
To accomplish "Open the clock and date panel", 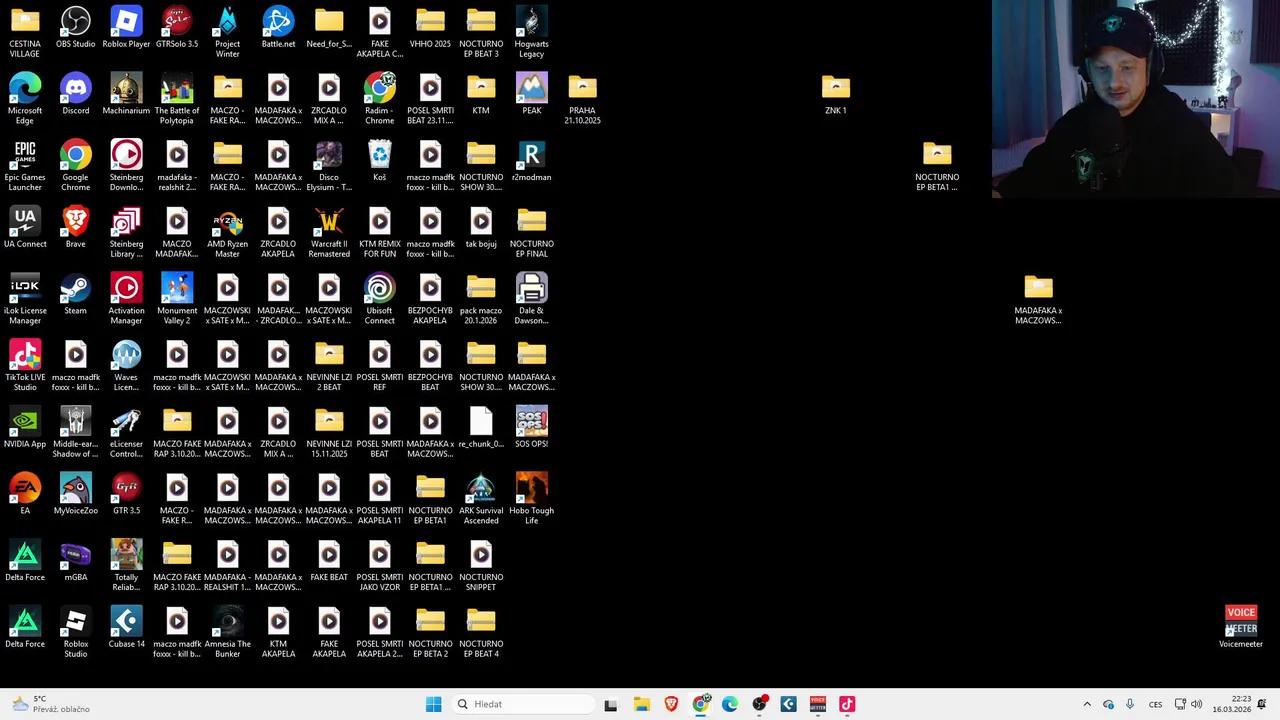I will (1231, 704).
